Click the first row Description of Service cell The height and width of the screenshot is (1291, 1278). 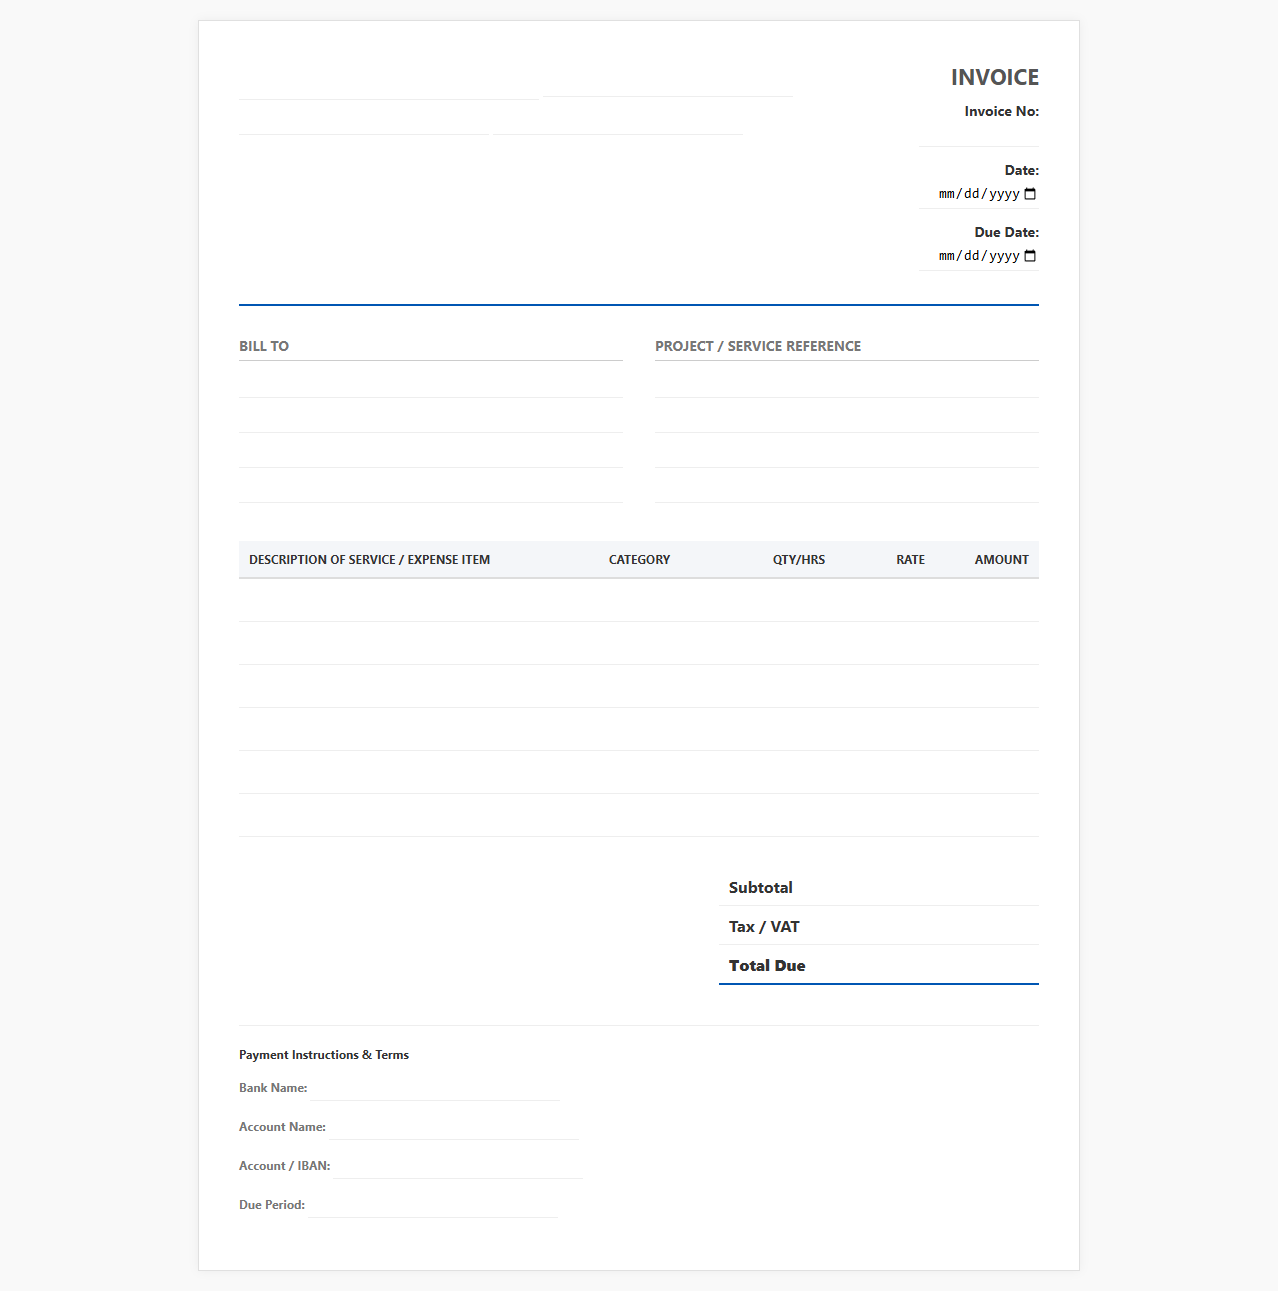coord(419,600)
